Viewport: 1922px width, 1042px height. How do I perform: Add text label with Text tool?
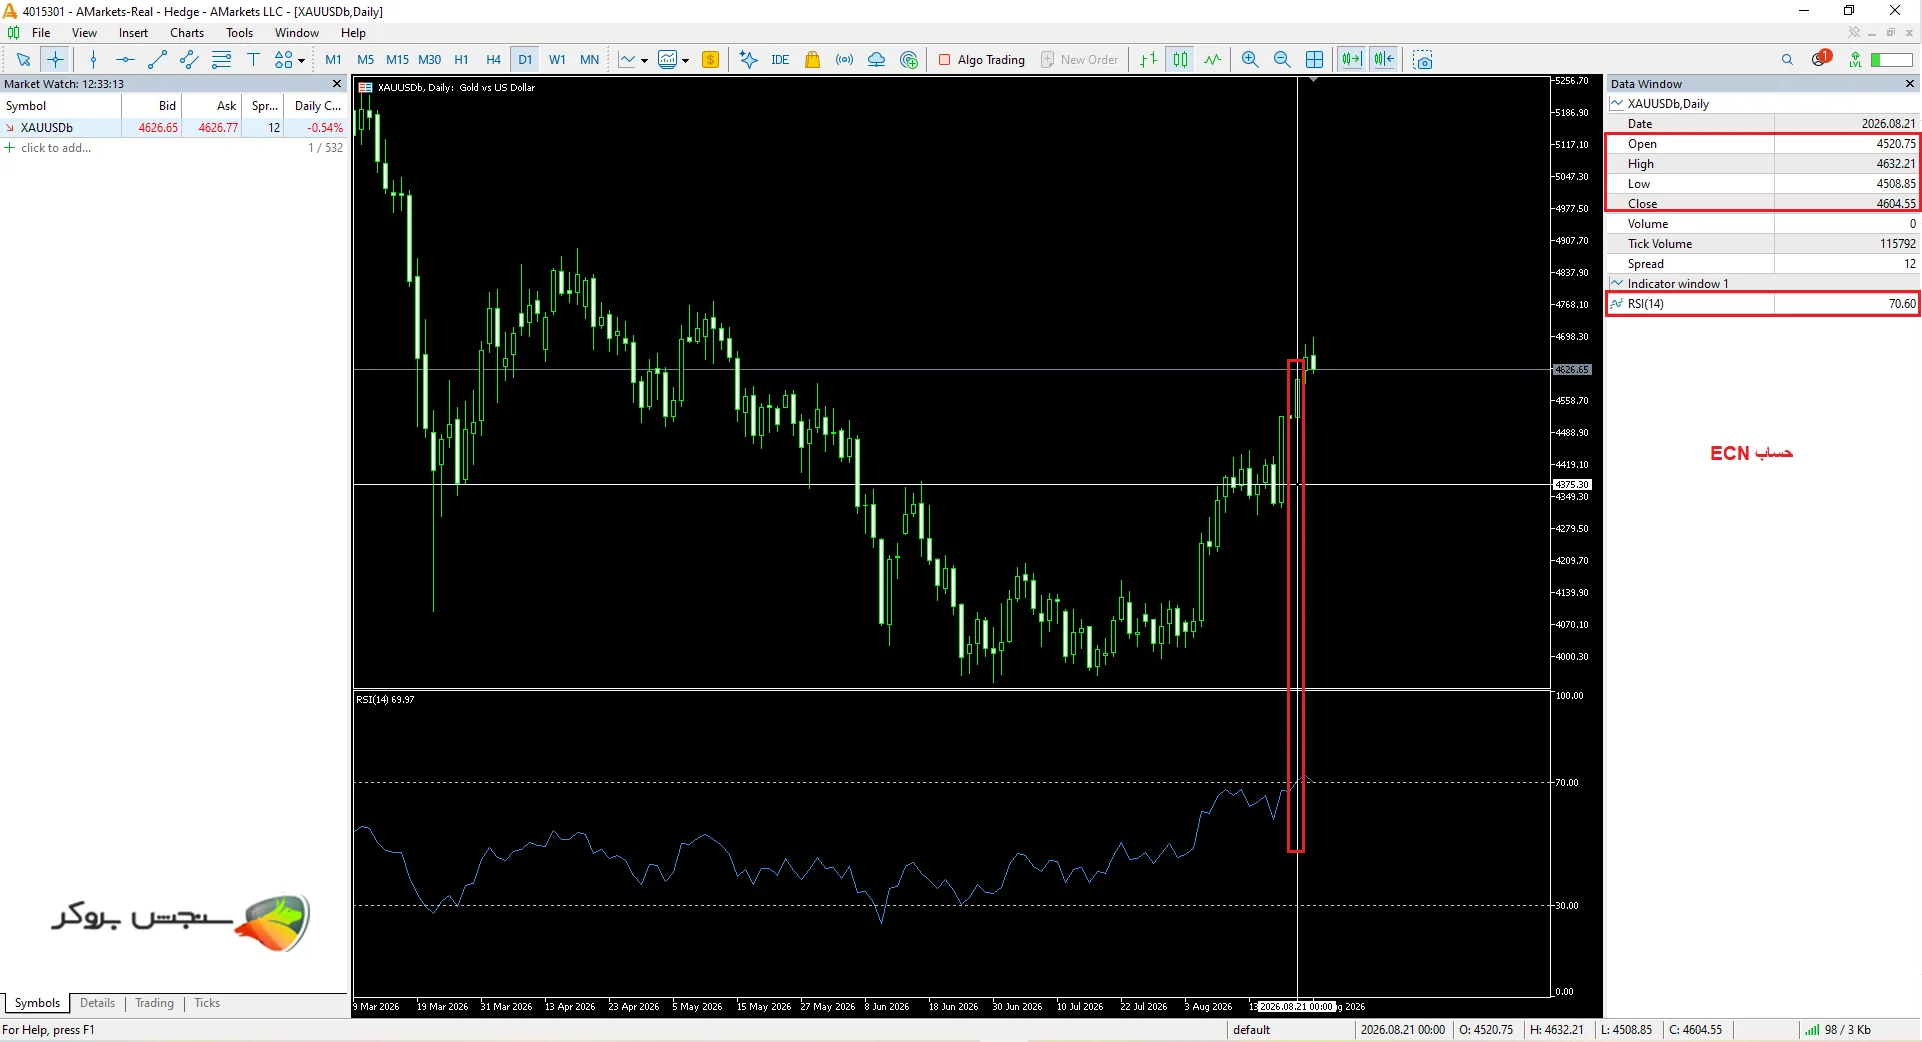(x=253, y=60)
